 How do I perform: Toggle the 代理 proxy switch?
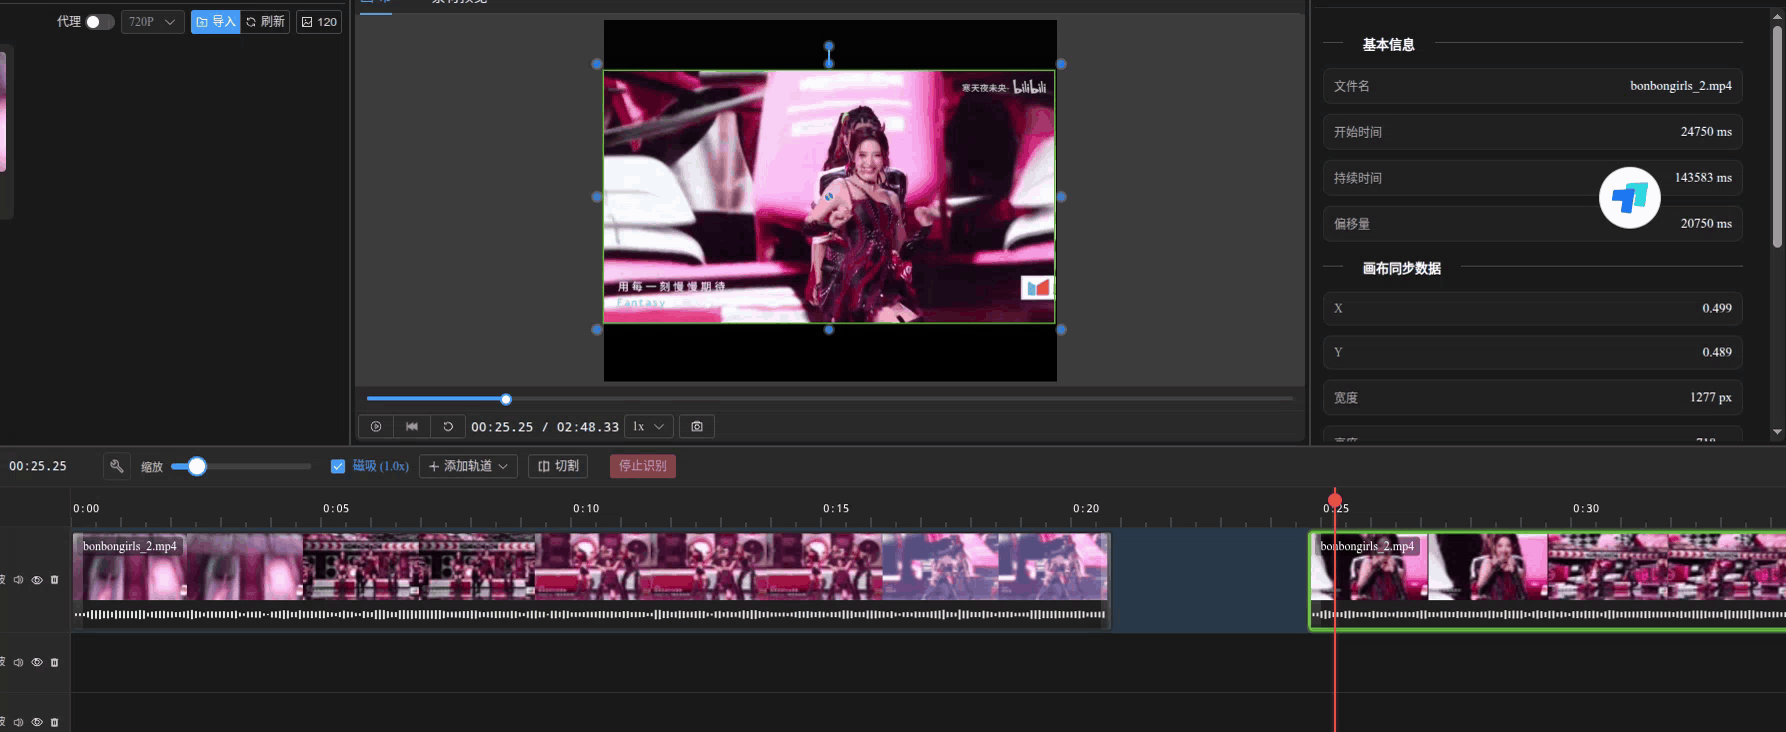(x=99, y=22)
